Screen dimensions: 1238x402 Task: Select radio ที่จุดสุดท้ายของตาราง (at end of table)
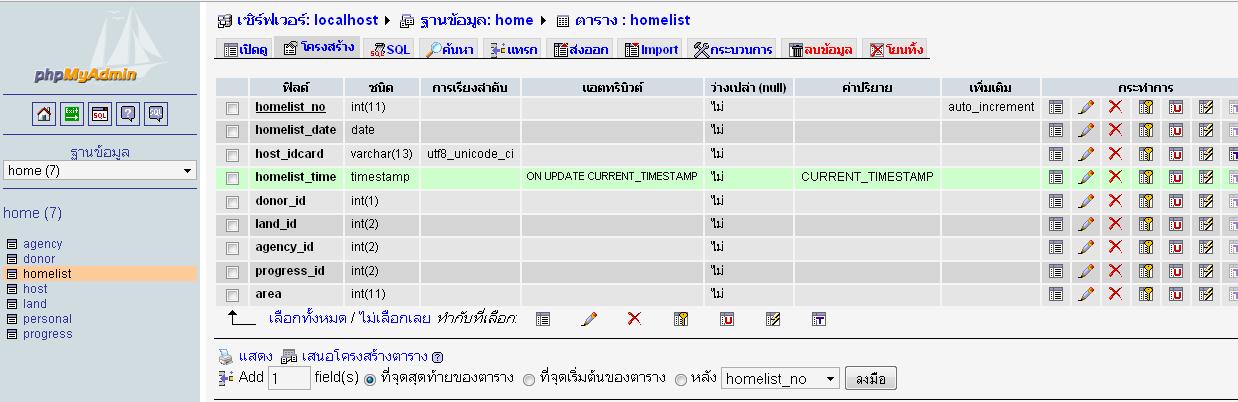click(370, 379)
